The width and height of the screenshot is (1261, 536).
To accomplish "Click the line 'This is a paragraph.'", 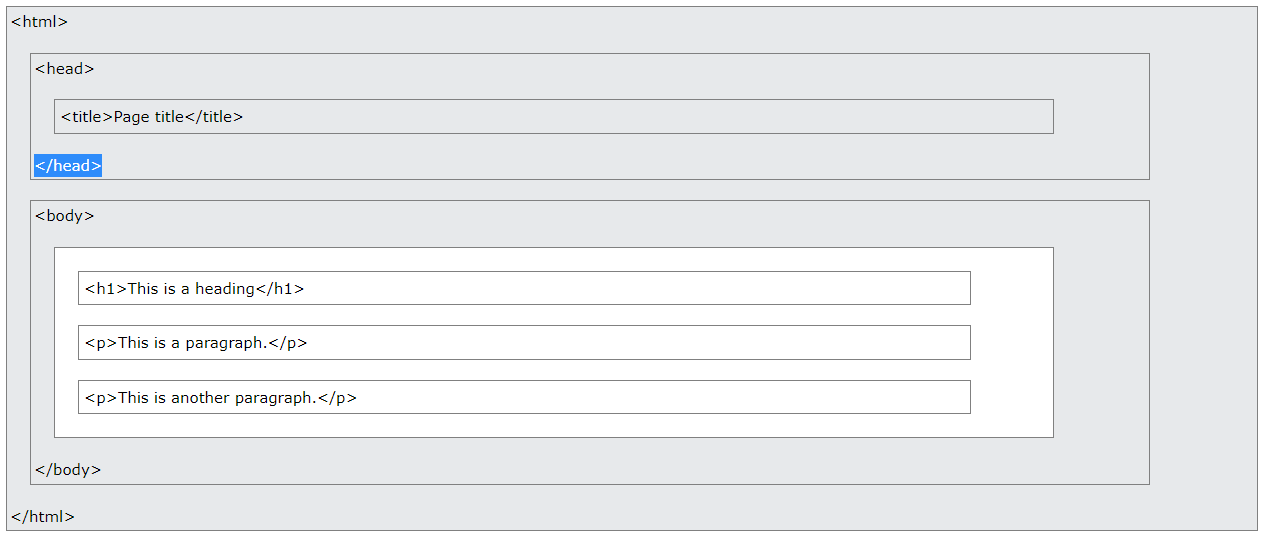I will click(x=524, y=342).
